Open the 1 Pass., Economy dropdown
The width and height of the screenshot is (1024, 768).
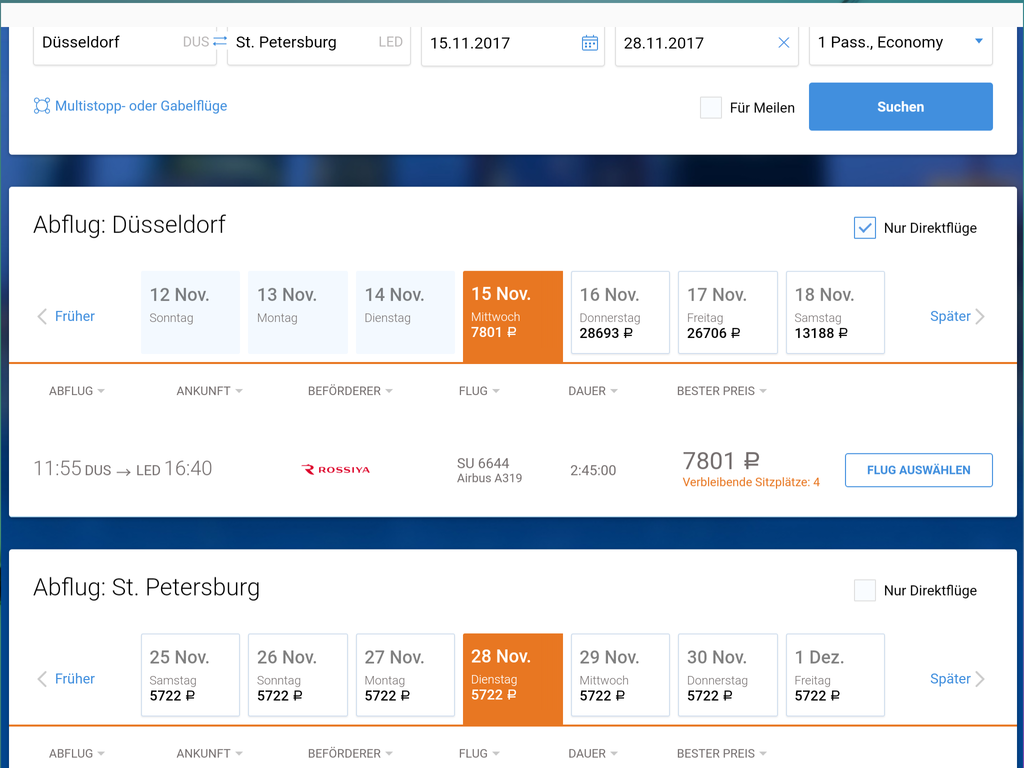(901, 43)
